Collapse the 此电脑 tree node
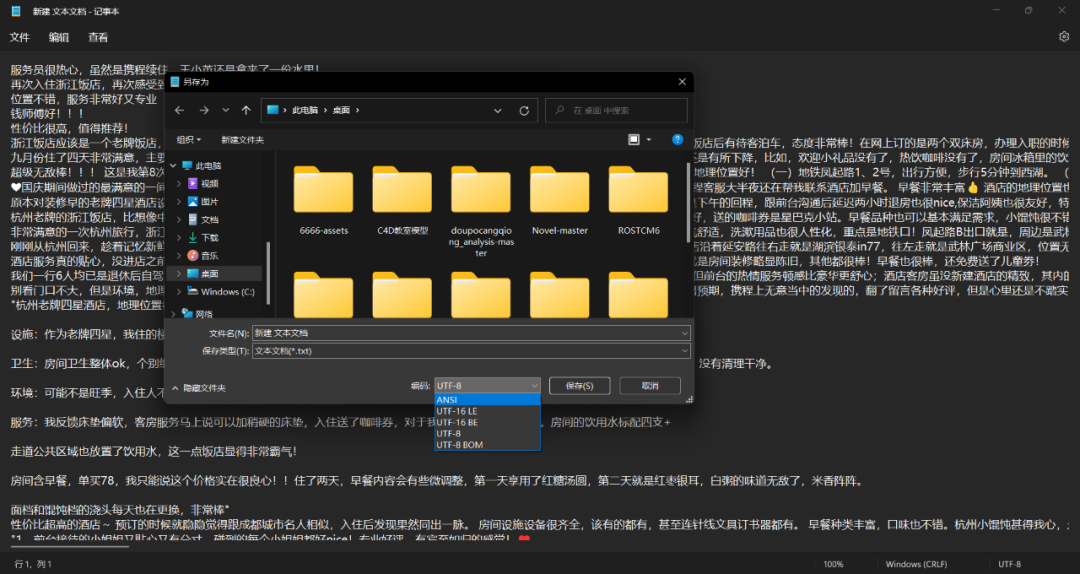 [173, 166]
